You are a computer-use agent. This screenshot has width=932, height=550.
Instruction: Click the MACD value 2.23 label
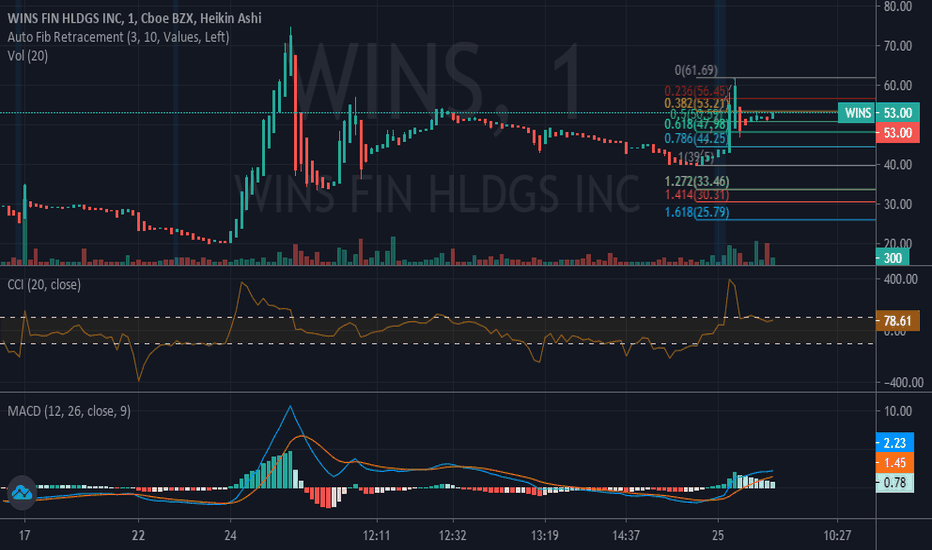895,443
